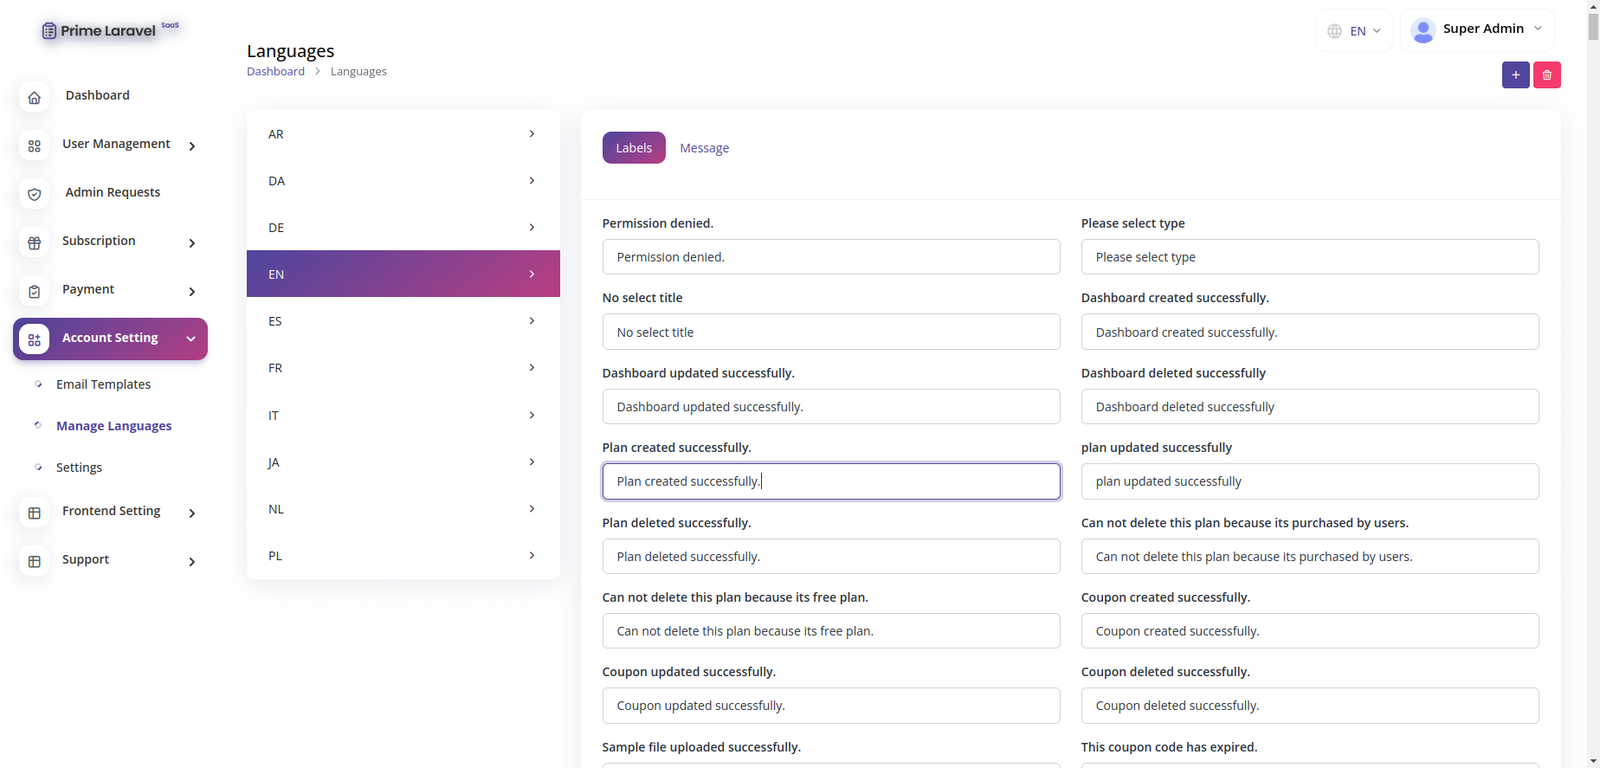Click the Admin Requests shield icon
The image size is (1600, 768).
pos(34,194)
